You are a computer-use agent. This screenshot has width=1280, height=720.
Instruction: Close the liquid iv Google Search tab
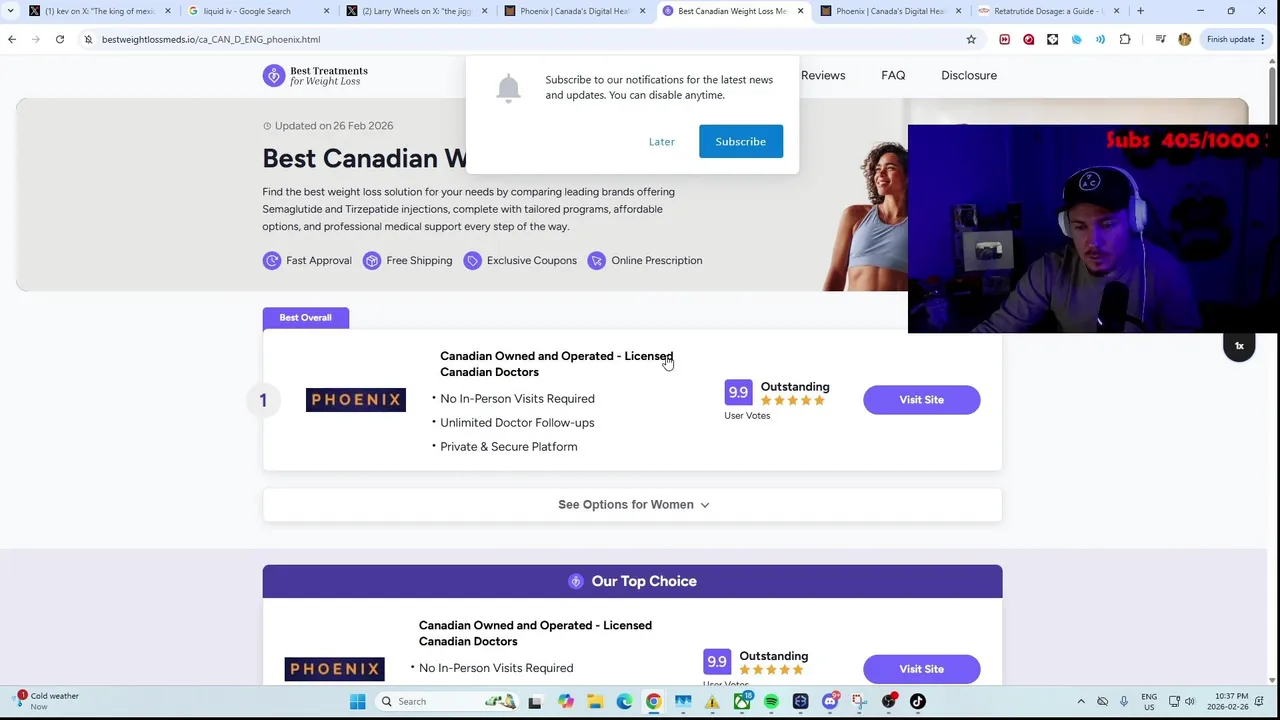click(326, 11)
